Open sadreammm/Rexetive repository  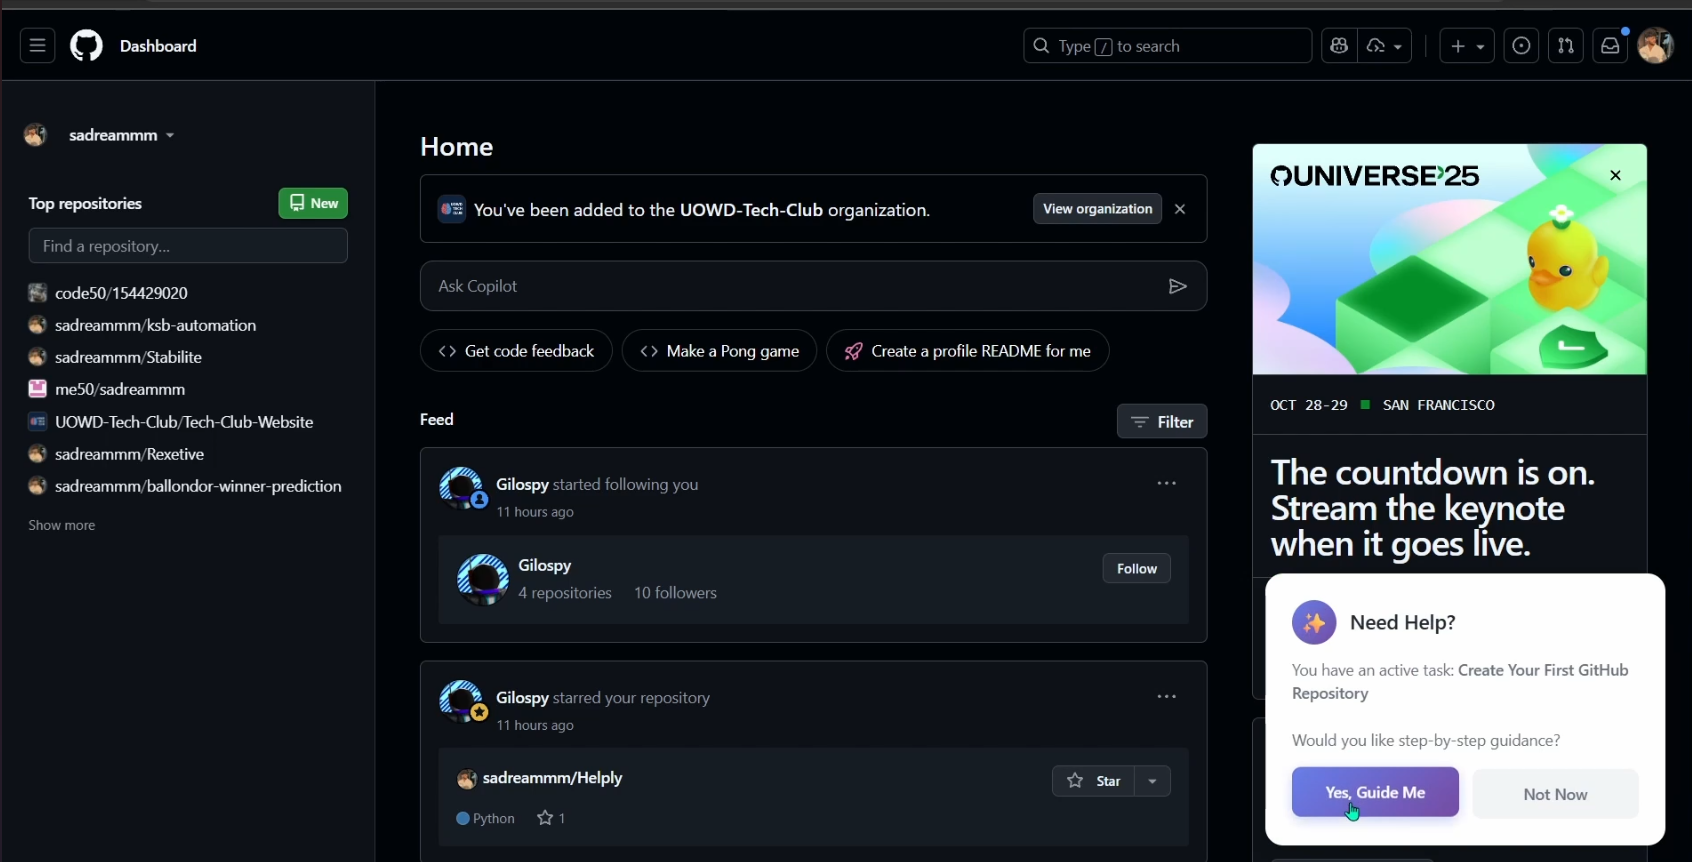pyautogui.click(x=129, y=454)
